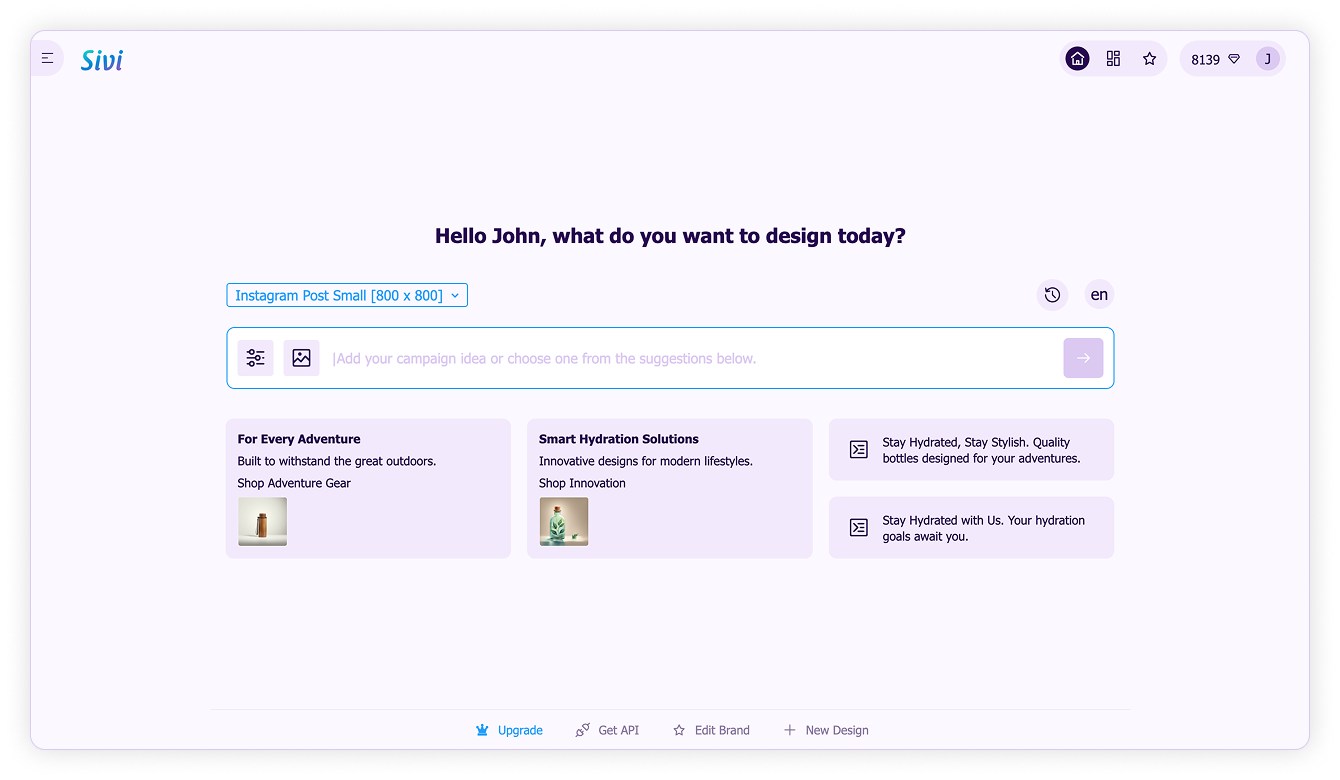Choose the Stay Hydrated with Us prompt
Screen dimensions: 1340x780
pyautogui.click(x=971, y=528)
